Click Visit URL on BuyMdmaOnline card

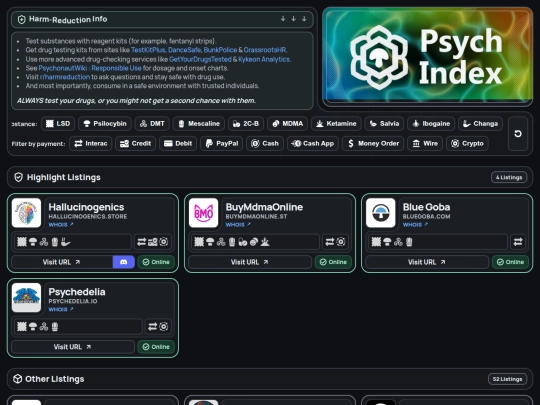pyautogui.click(x=250, y=262)
